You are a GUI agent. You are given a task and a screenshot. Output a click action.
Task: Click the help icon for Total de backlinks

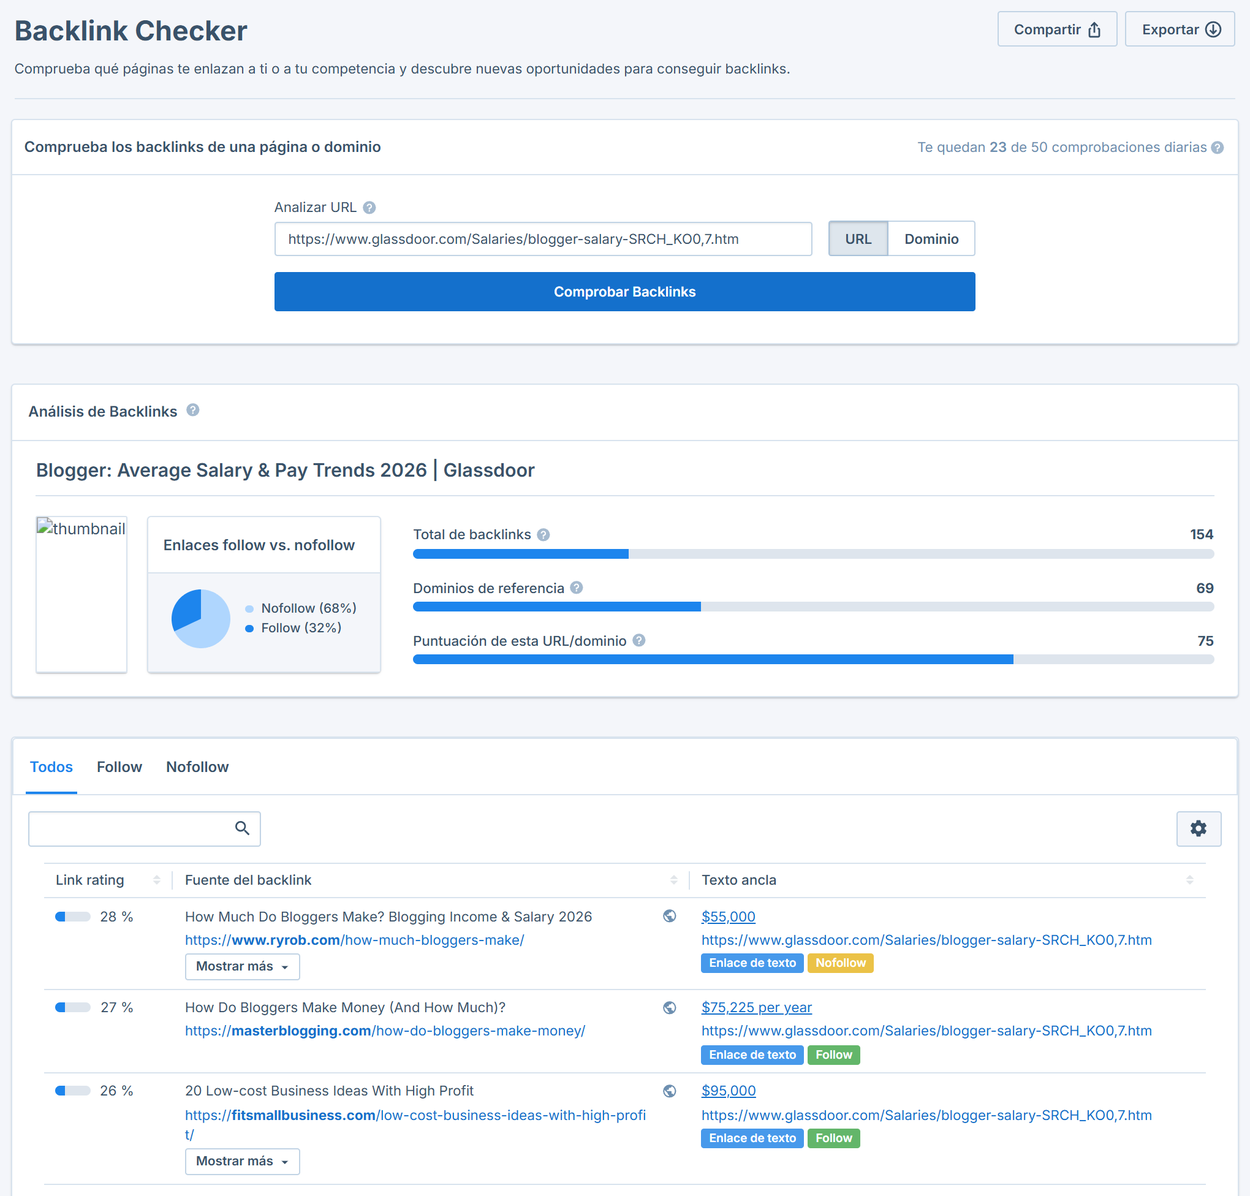tap(543, 535)
